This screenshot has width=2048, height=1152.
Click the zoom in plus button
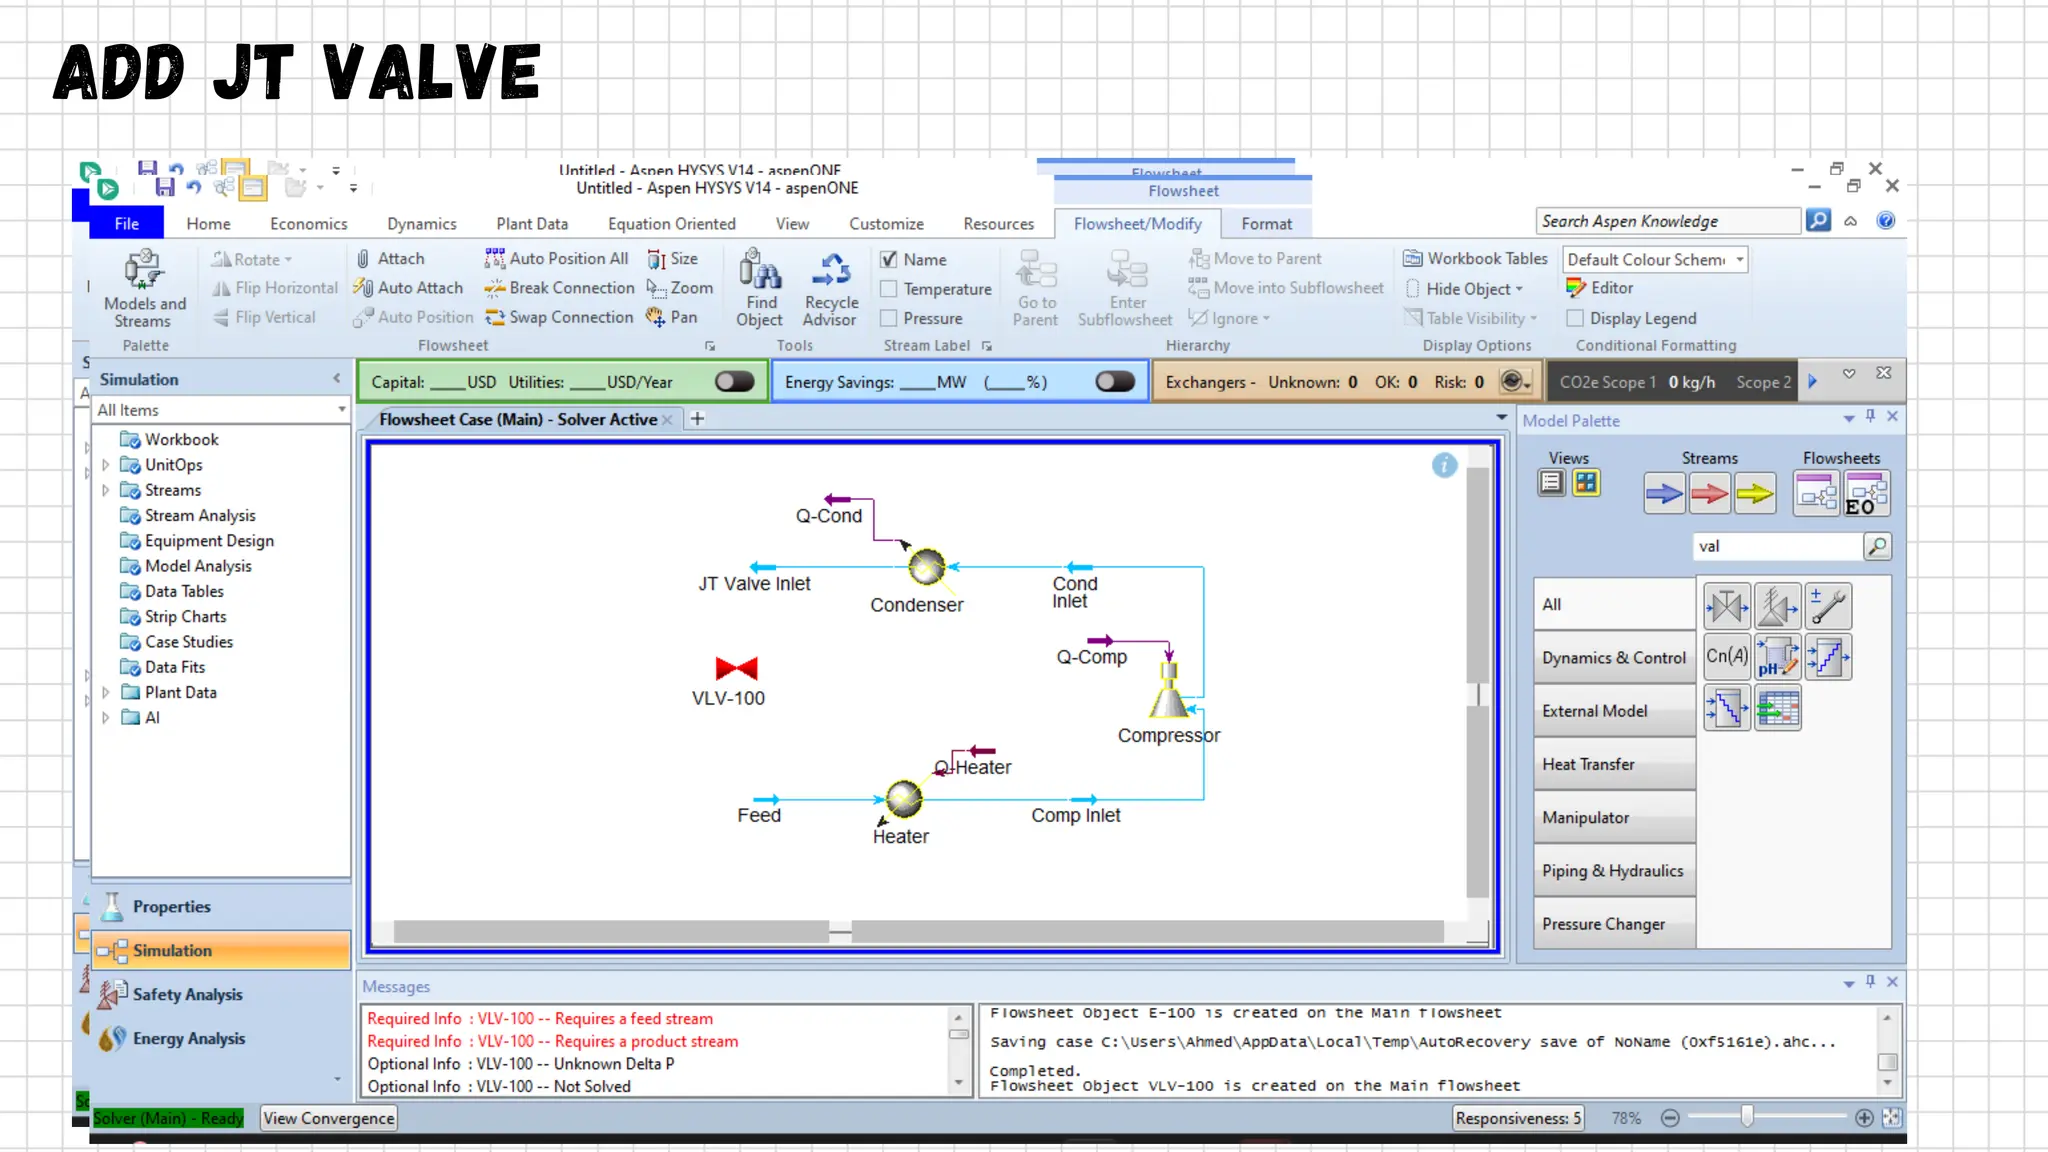pyautogui.click(x=1863, y=1118)
